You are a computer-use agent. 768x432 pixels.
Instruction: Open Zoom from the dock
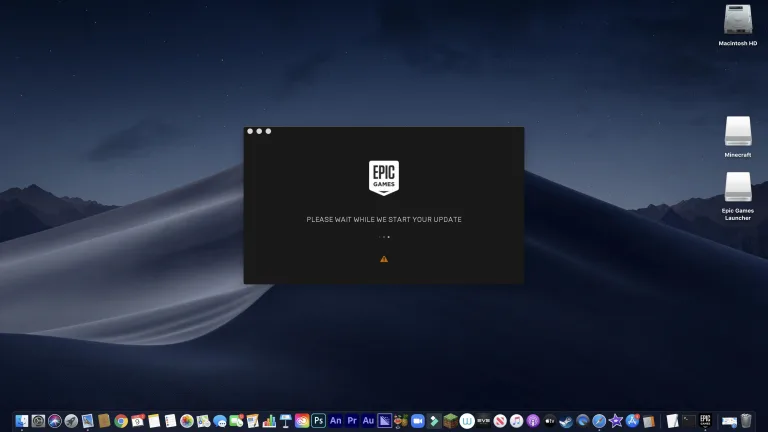(417, 421)
